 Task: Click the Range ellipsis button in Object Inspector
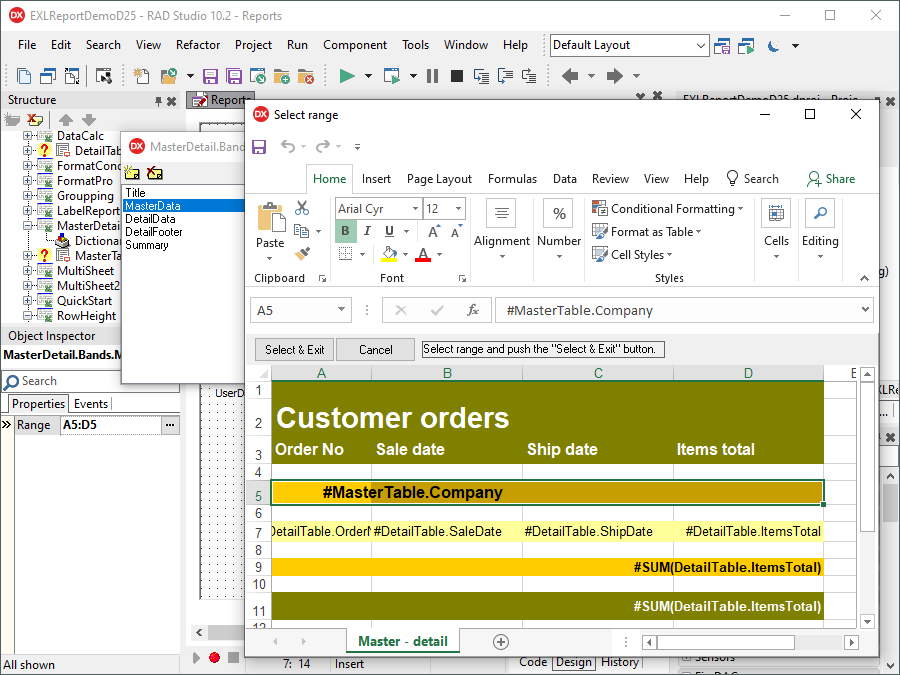pyautogui.click(x=170, y=425)
